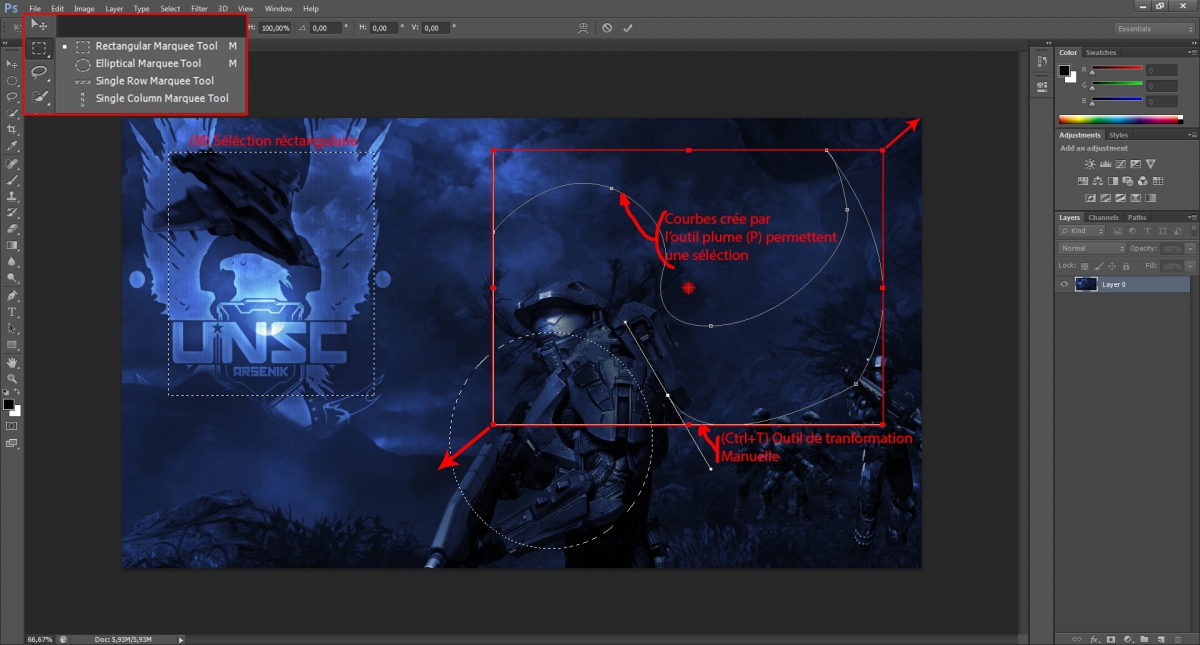This screenshot has height=645, width=1200.
Task: Open the File menu
Action: click(x=35, y=8)
